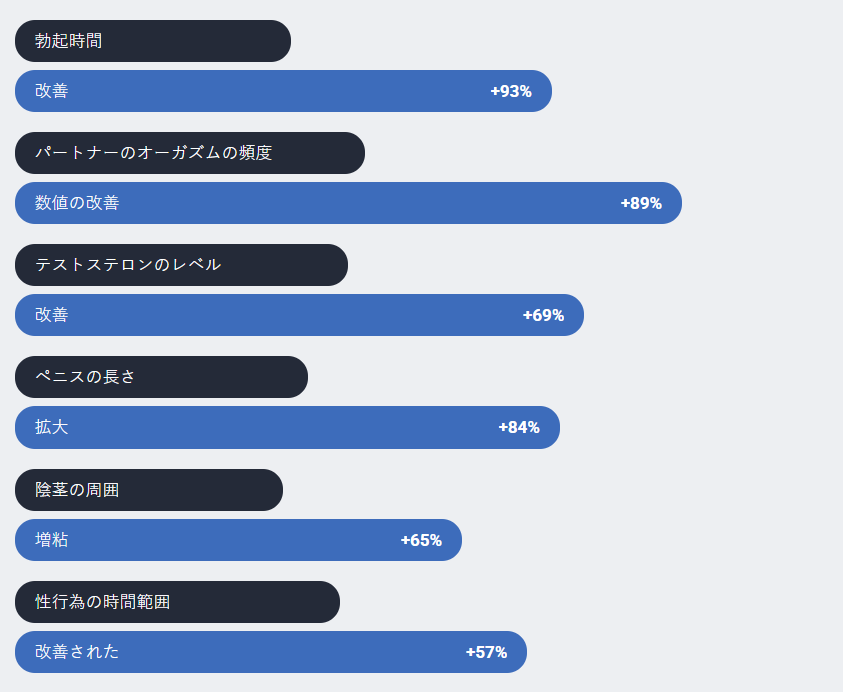Select the 数値の改善 bar text

77,203
